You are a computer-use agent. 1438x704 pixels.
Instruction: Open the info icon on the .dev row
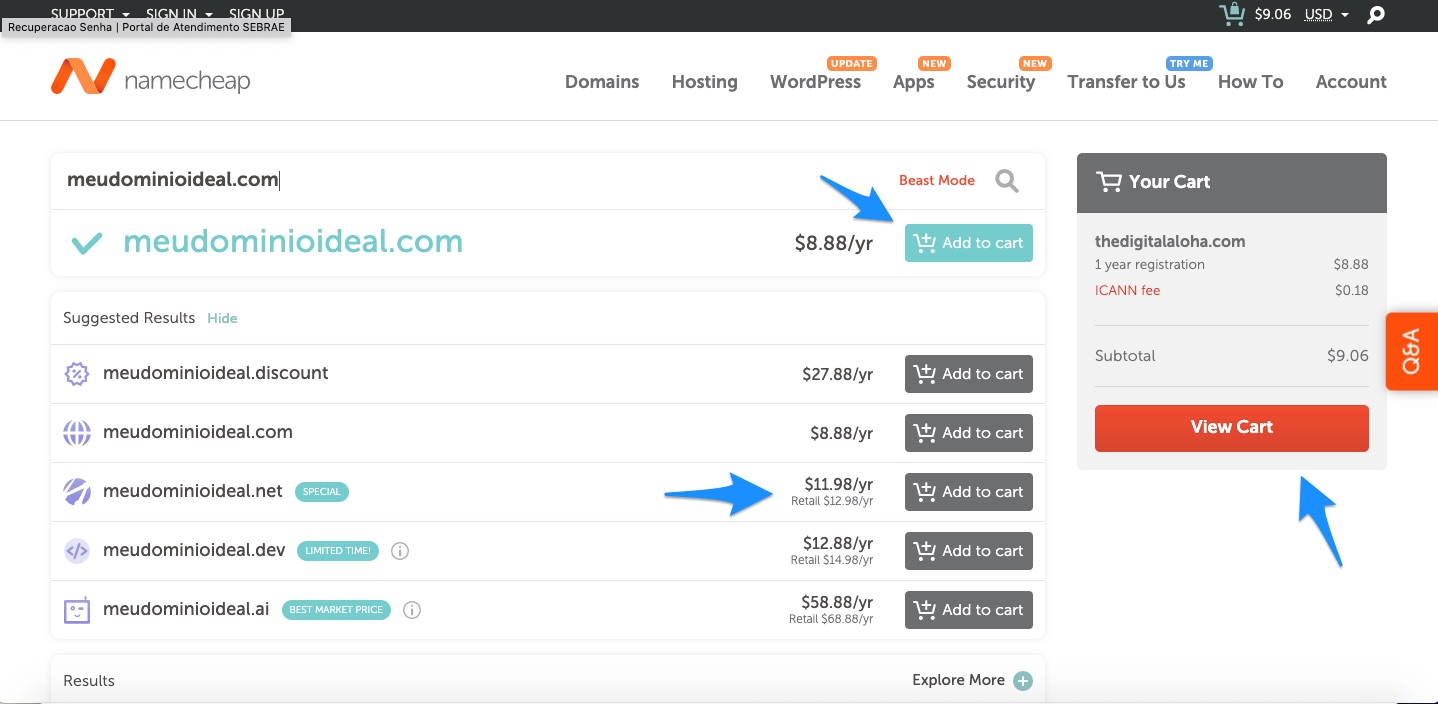[400, 551]
